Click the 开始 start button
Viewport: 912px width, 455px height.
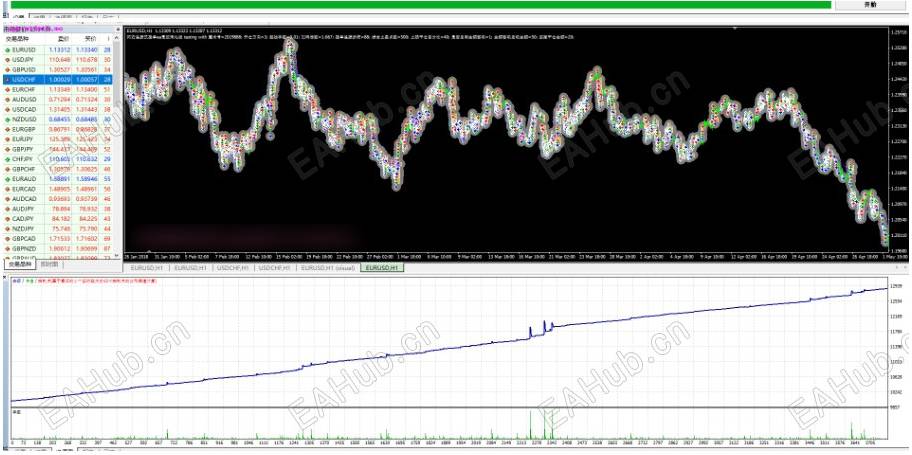coord(870,5)
